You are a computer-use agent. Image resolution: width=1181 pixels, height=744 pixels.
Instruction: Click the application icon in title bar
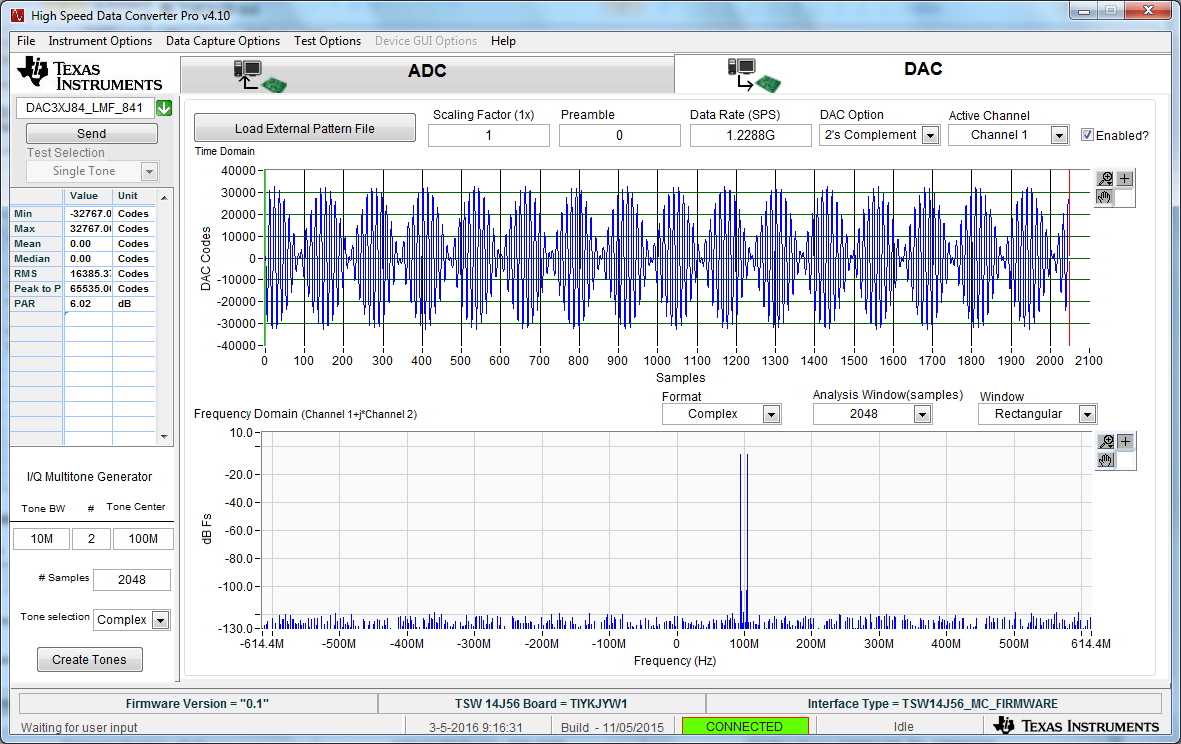coord(17,15)
